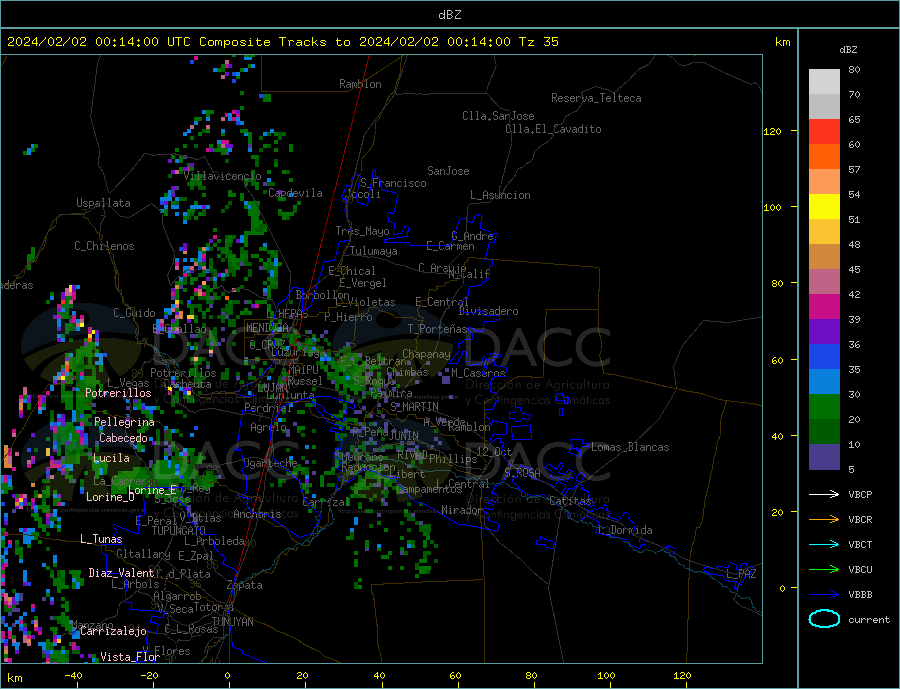This screenshot has width=900, height=689.
Task: Click the 'Divisadero' place label
Action: coord(488,311)
